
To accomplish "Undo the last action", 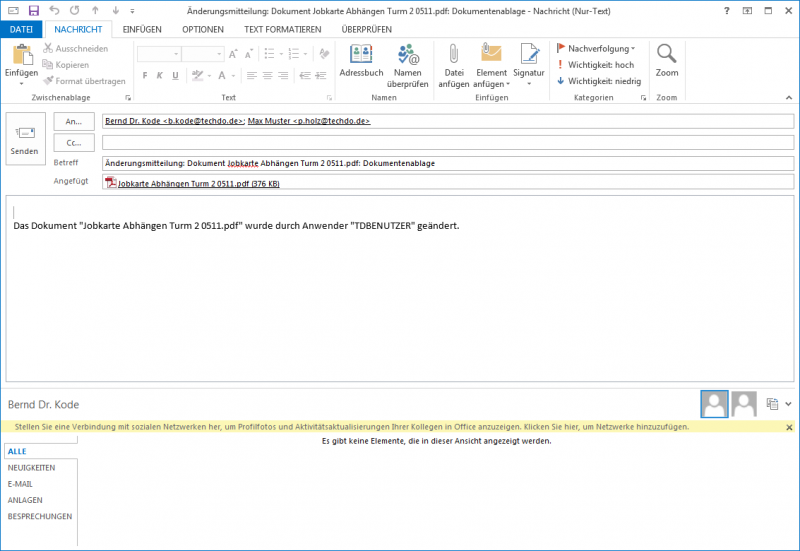I will tap(54, 10).
